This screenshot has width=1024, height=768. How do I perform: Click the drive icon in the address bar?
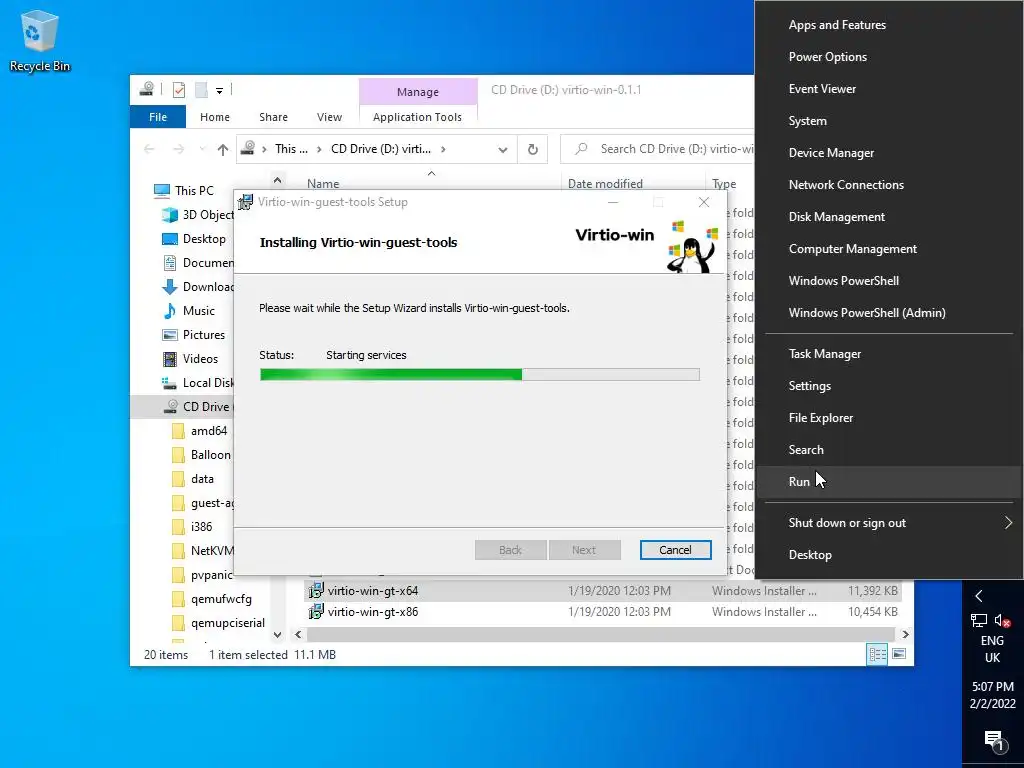click(248, 148)
